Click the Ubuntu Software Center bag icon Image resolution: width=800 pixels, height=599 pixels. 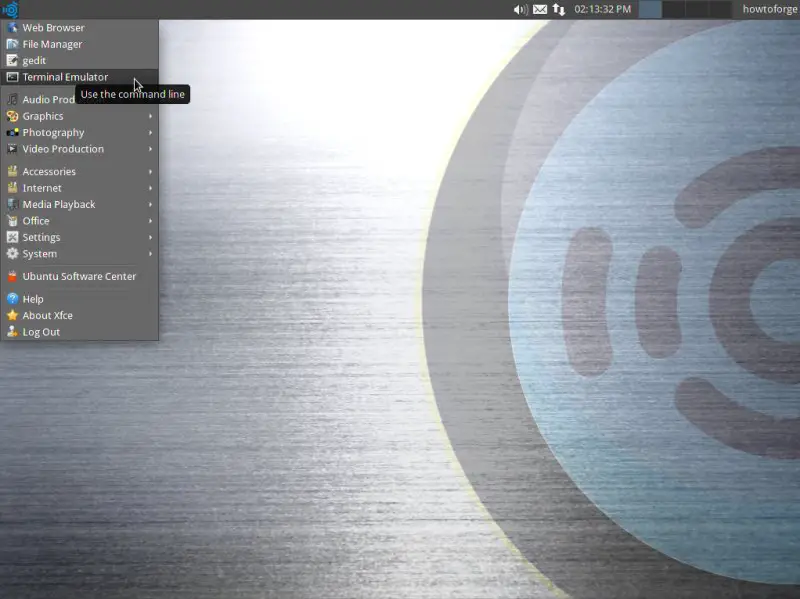click(x=12, y=277)
